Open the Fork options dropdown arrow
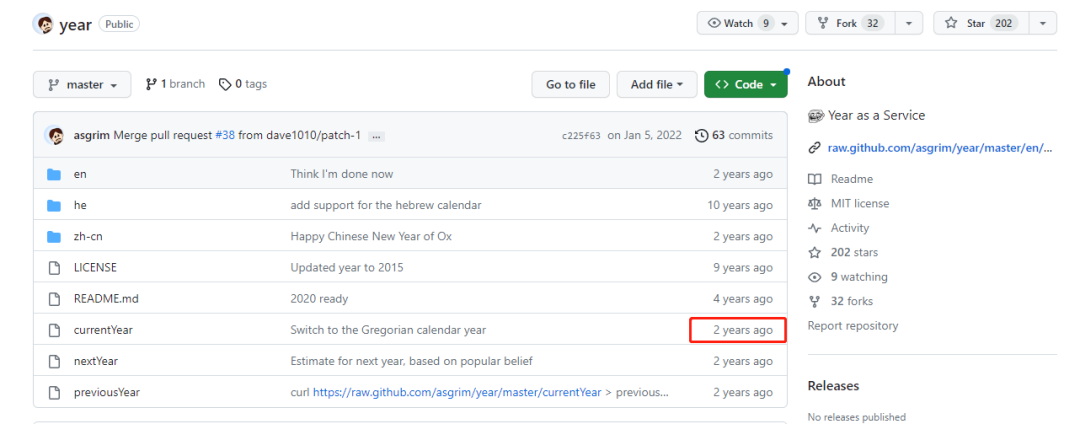The width and height of the screenshot is (1080, 424). click(909, 23)
